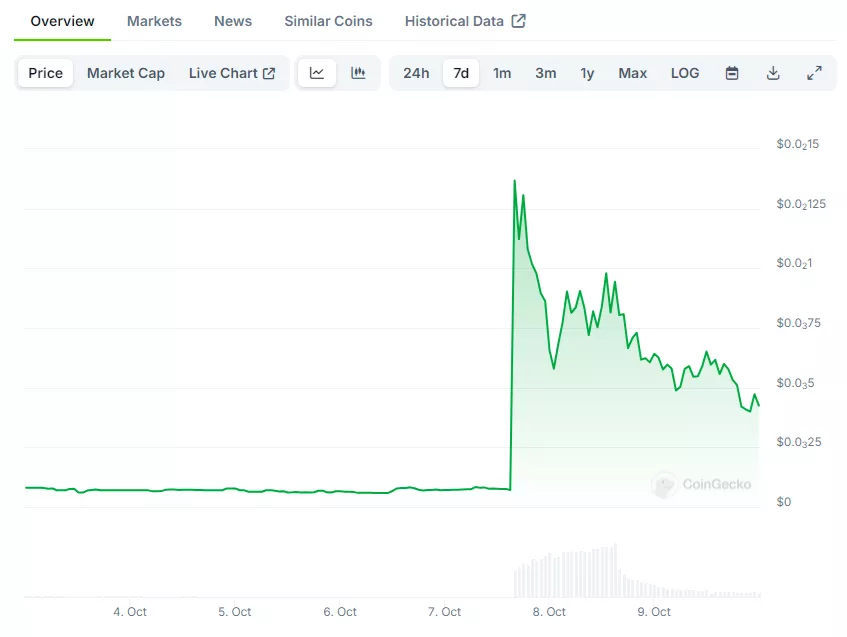Open the Similar Coins tab
847x637 pixels.
tap(328, 20)
